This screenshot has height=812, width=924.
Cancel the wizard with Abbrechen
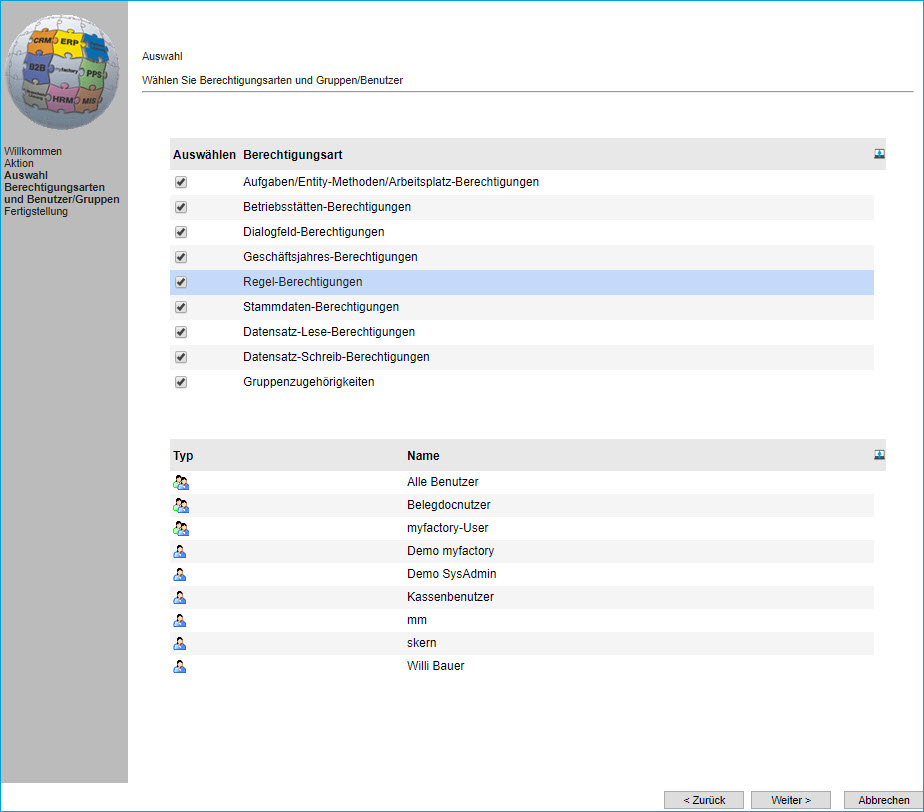click(x=883, y=800)
